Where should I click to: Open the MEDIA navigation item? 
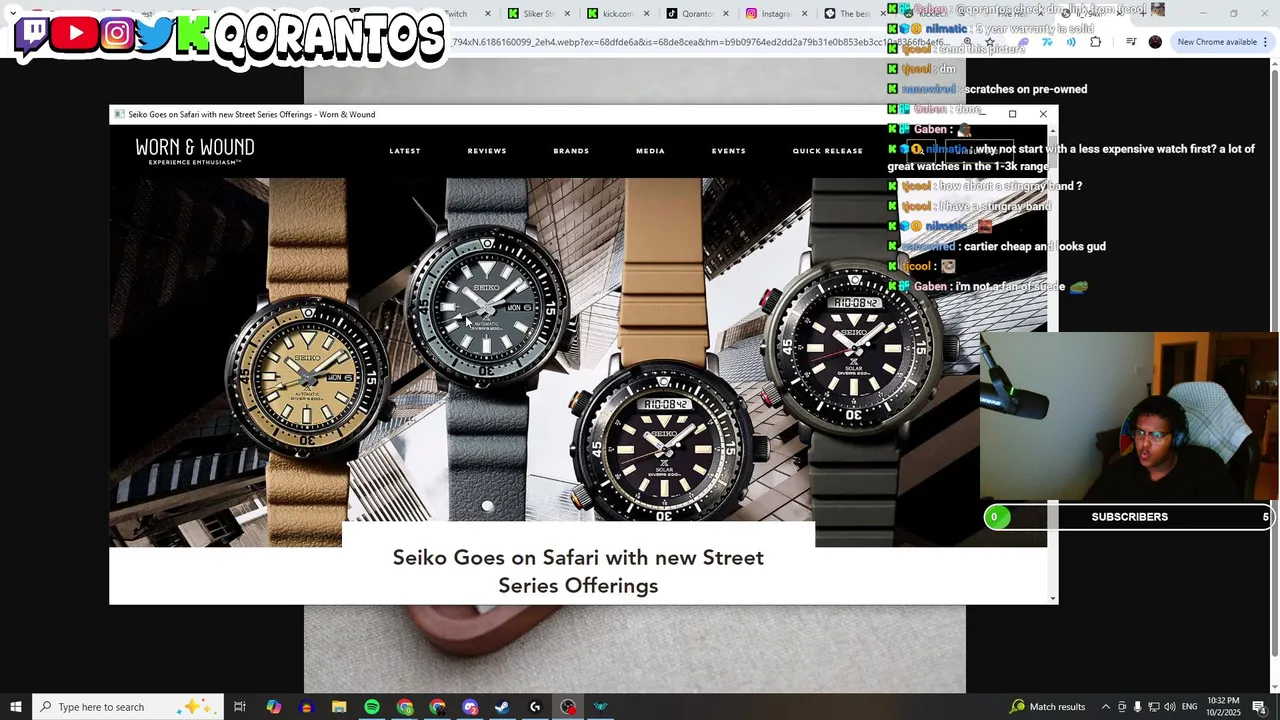point(650,151)
